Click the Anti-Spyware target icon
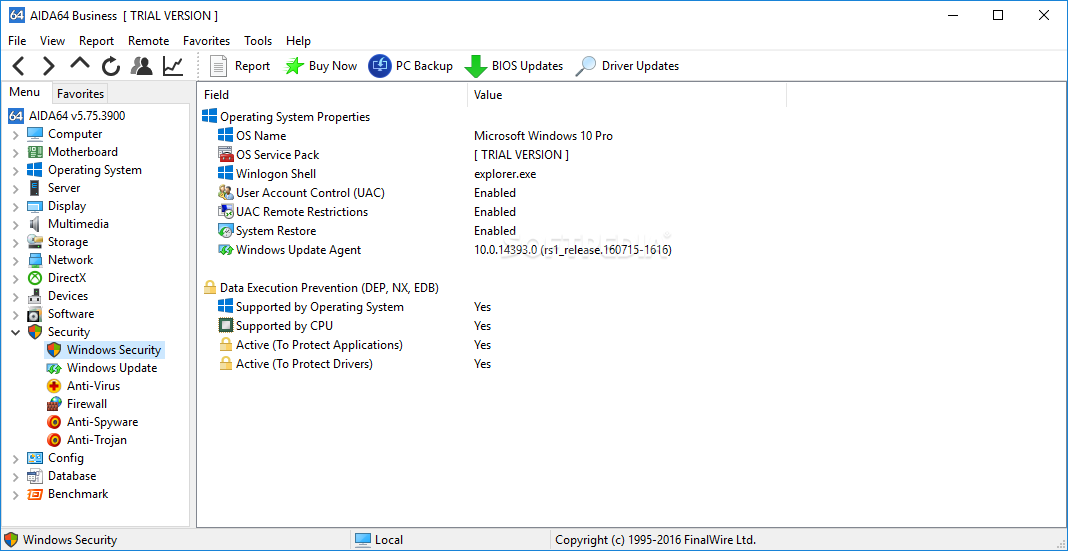Viewport: 1068px width, 551px height. [54, 422]
